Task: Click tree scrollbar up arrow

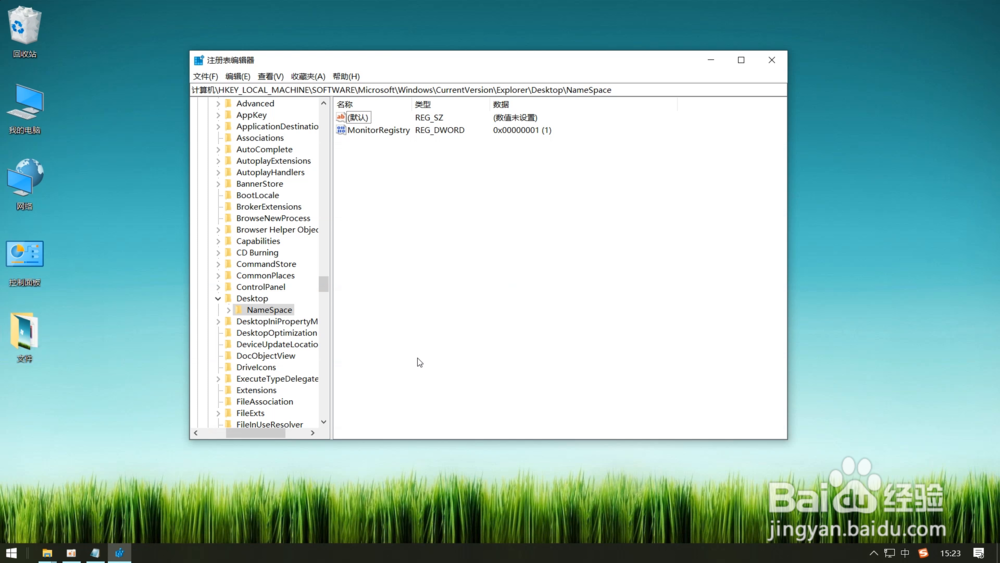Action: click(x=324, y=103)
